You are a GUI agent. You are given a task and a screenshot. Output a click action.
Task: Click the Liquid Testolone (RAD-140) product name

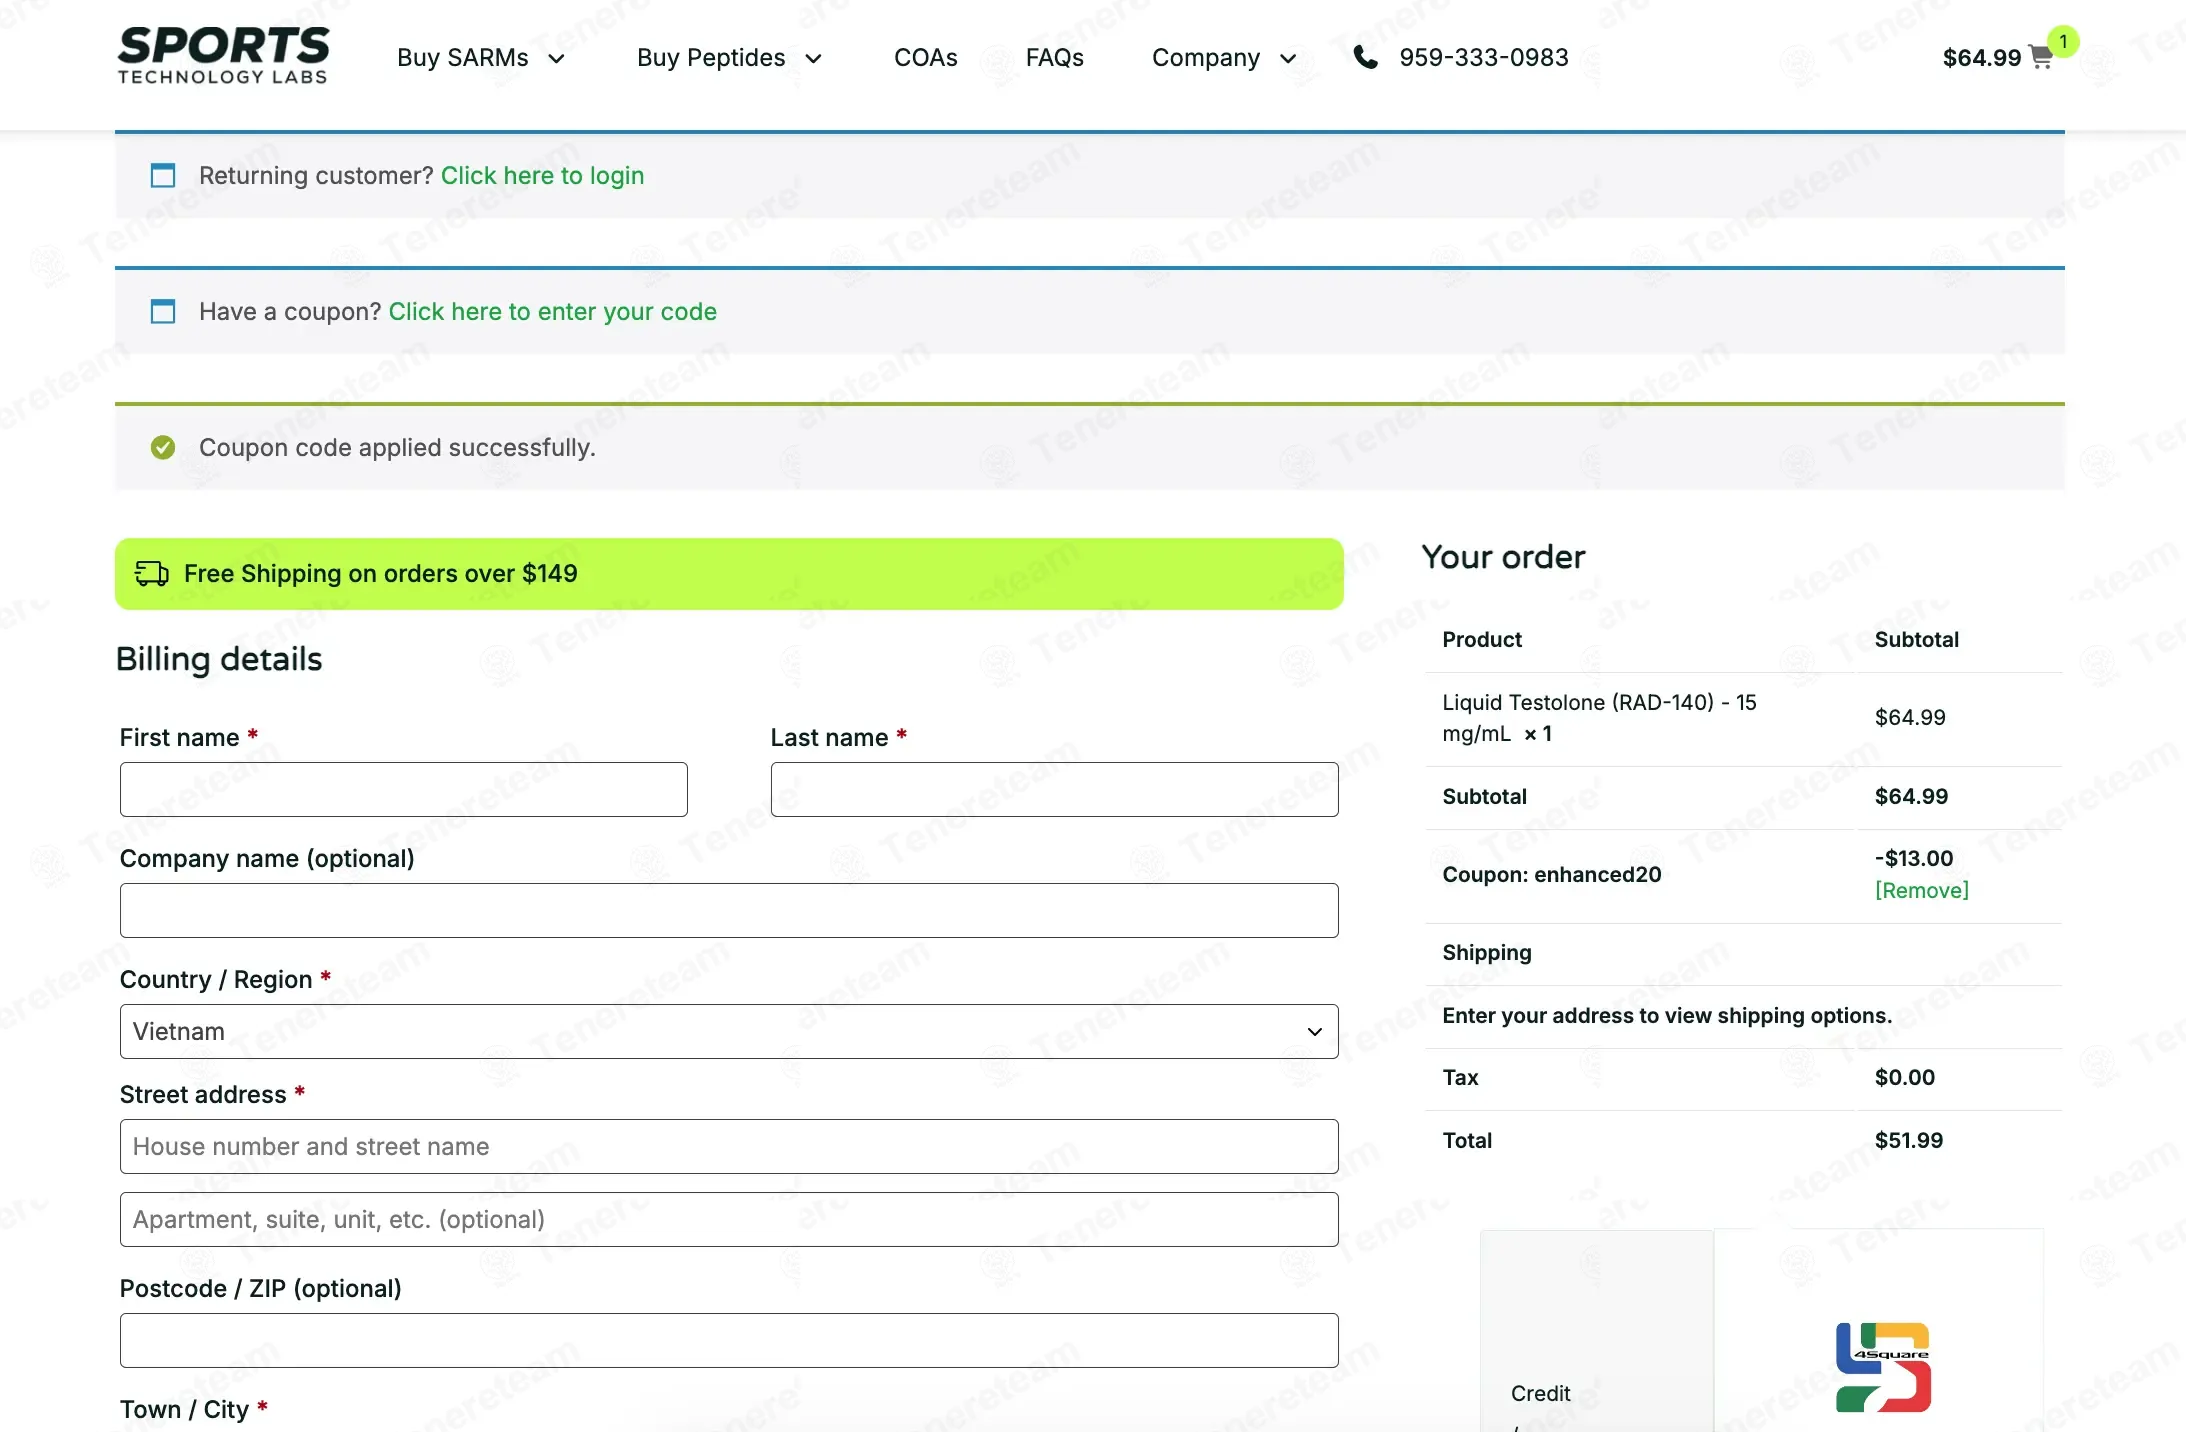coord(1599,718)
